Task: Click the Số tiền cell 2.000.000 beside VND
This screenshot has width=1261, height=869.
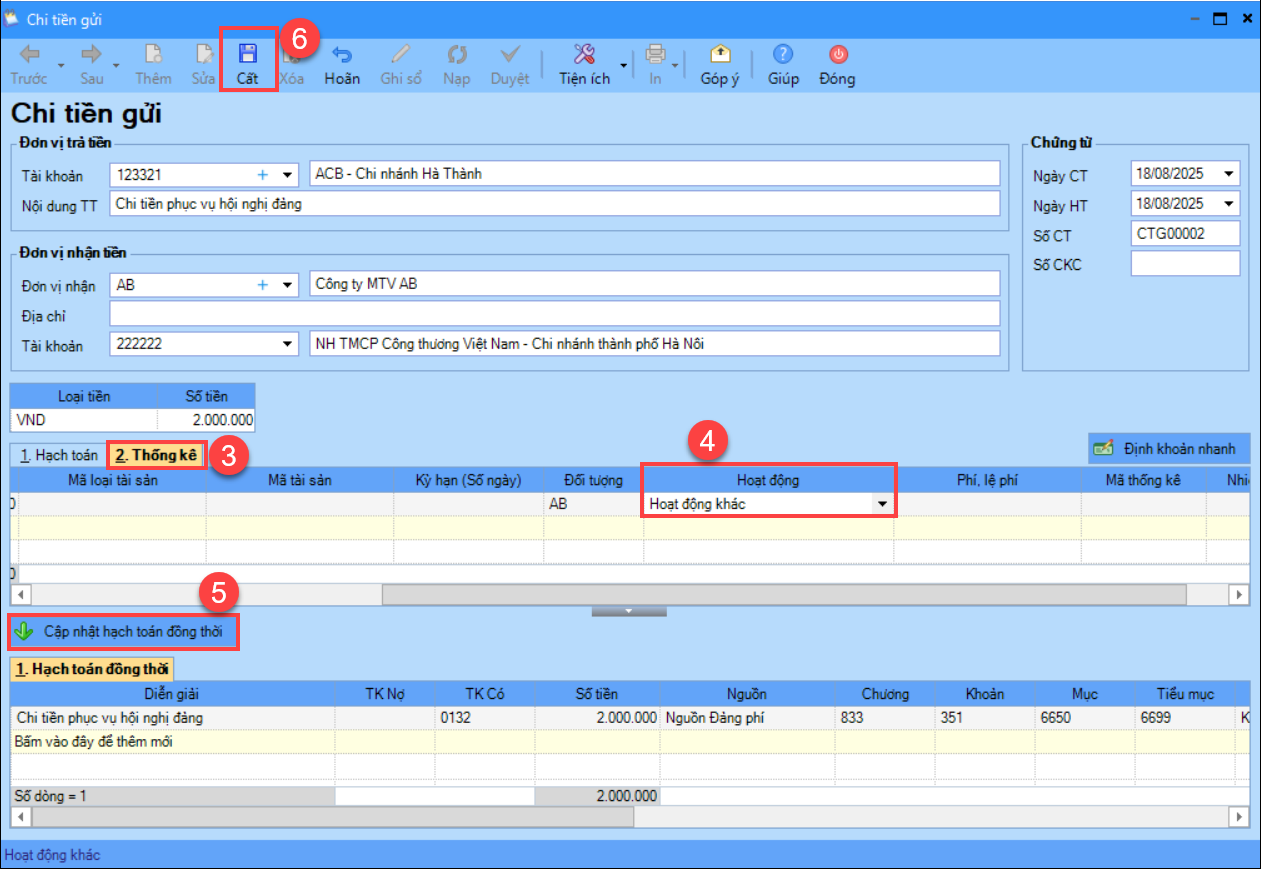Action: [x=206, y=420]
